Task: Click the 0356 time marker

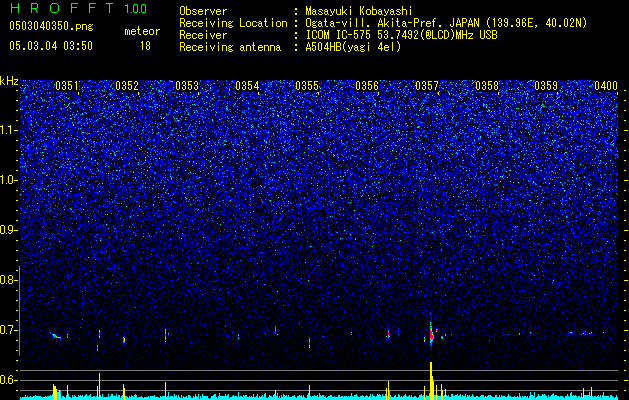Action: [367, 86]
